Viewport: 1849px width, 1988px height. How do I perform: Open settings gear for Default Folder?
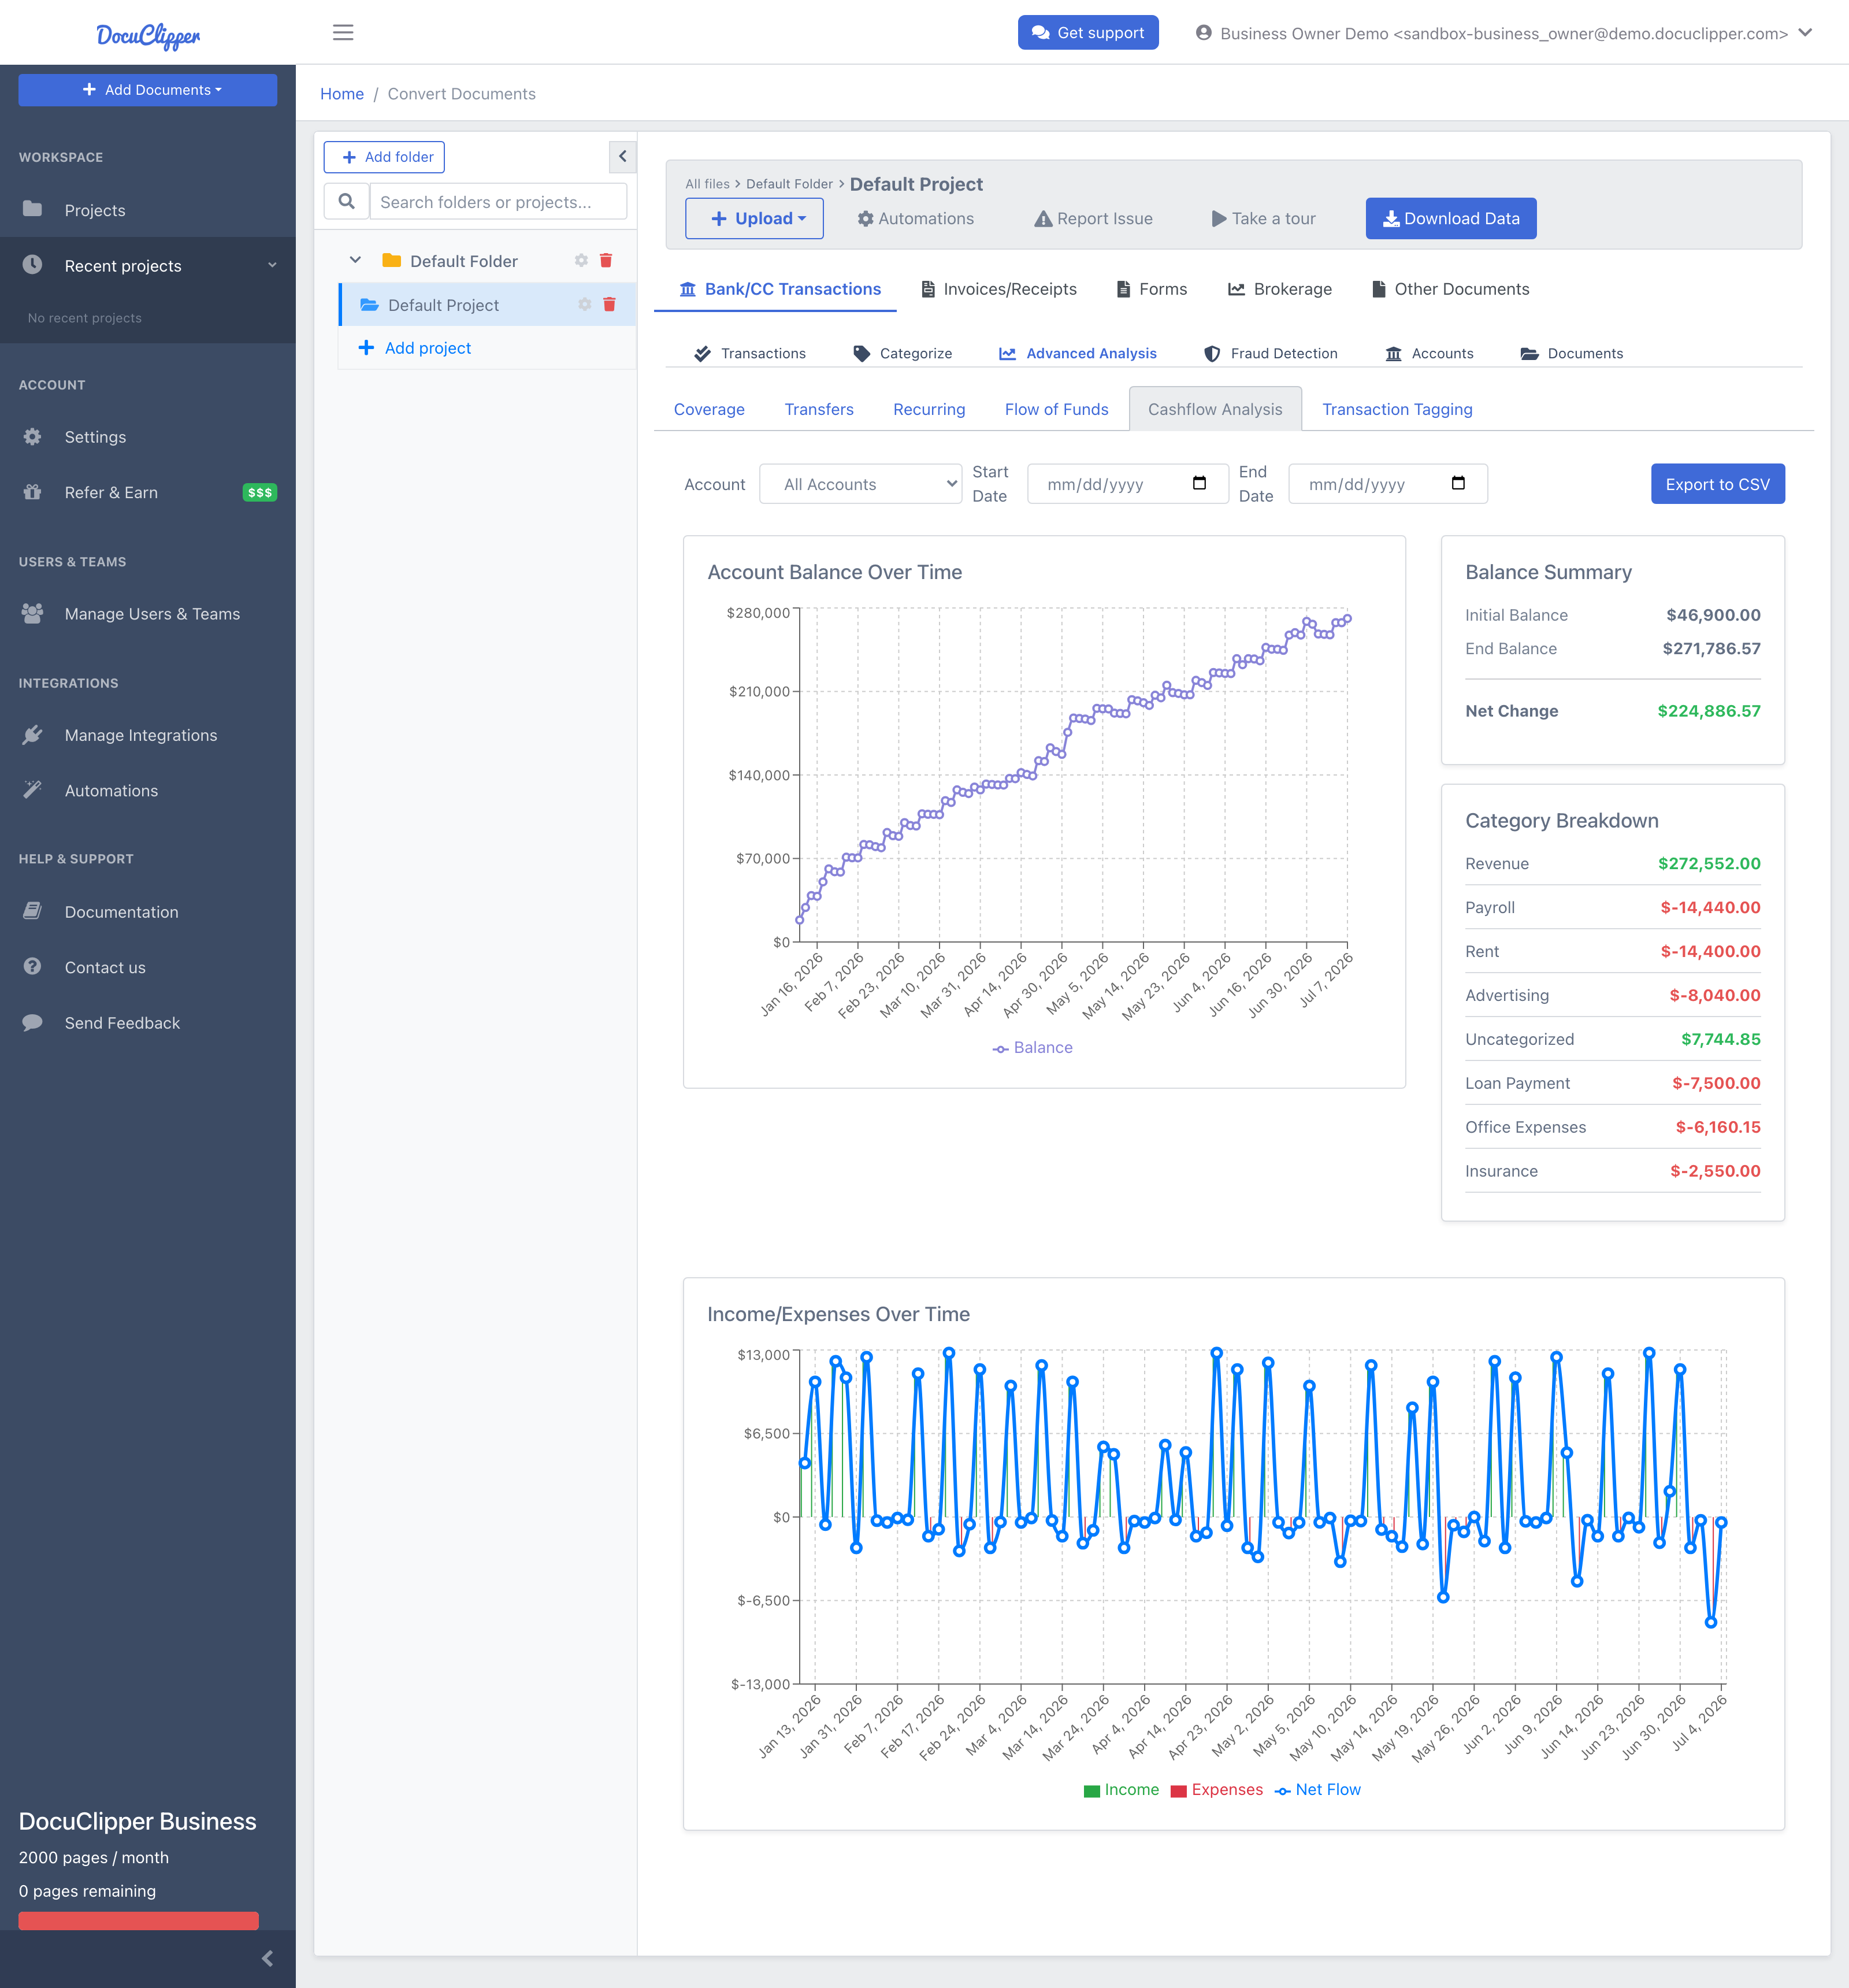tap(581, 260)
